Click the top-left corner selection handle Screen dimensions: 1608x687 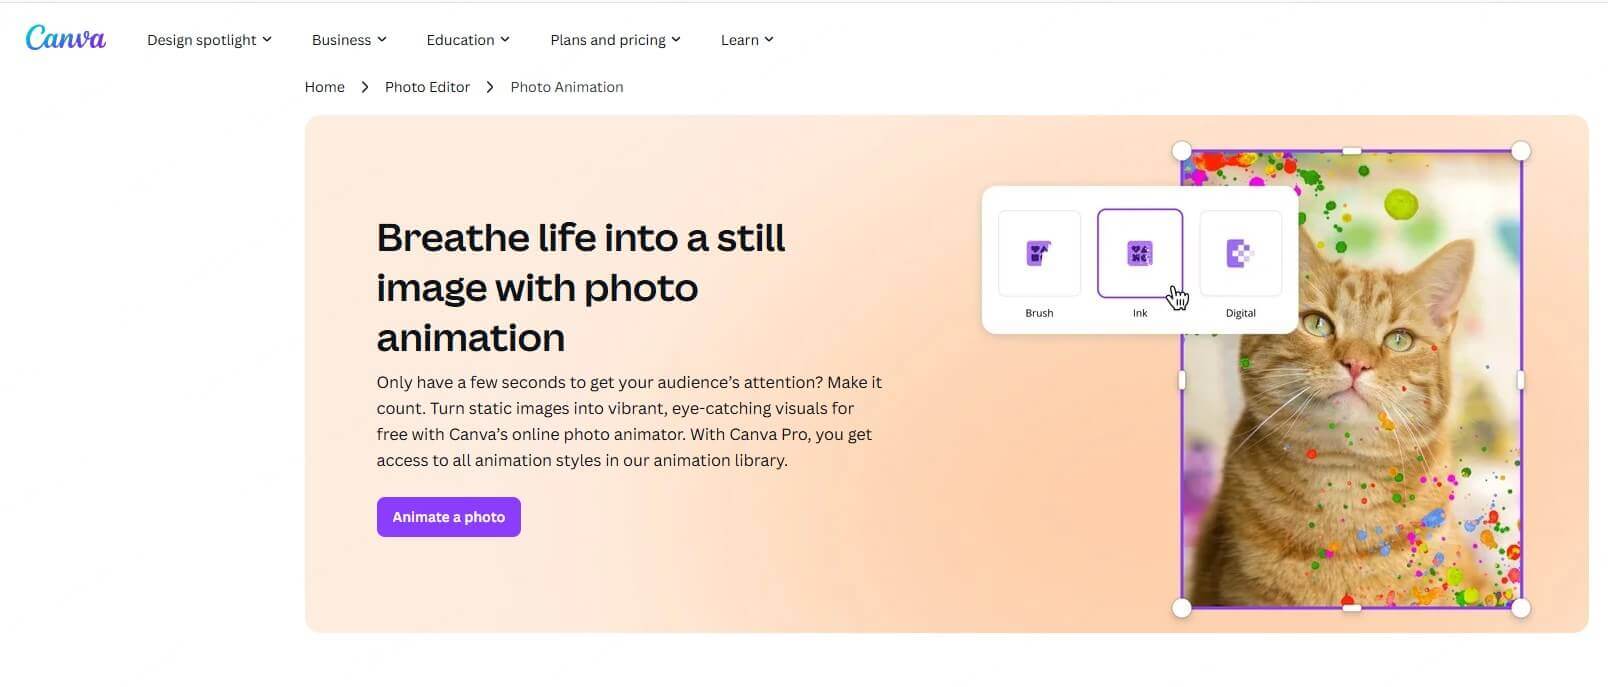click(1181, 150)
